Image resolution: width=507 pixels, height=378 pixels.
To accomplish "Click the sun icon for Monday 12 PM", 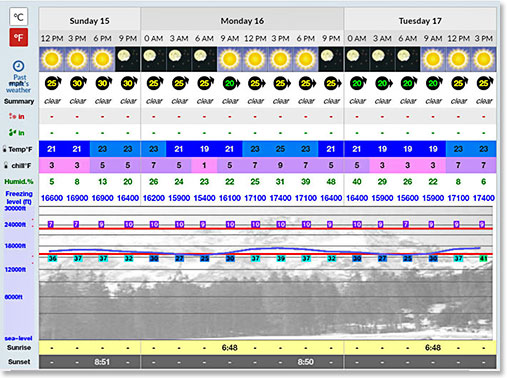I will coord(255,59).
